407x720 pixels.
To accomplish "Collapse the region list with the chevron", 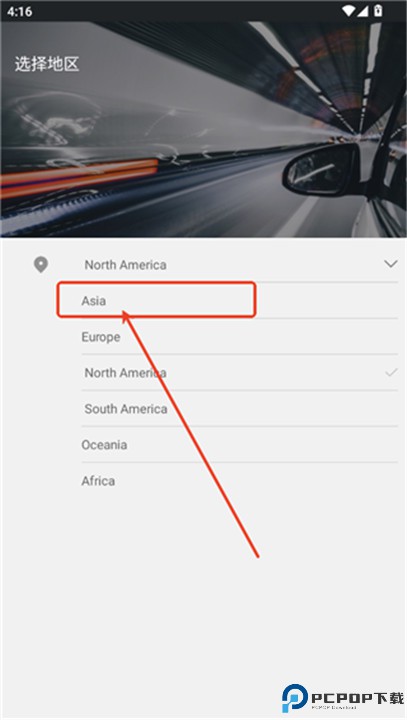I will [390, 264].
